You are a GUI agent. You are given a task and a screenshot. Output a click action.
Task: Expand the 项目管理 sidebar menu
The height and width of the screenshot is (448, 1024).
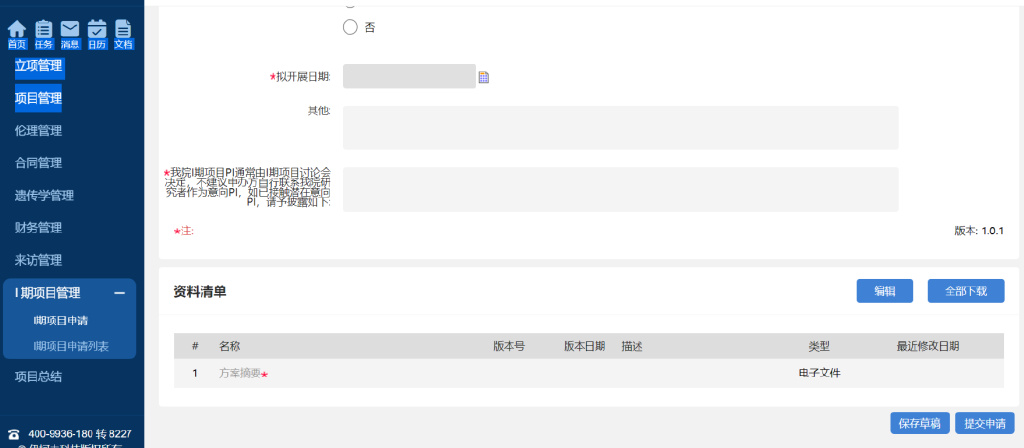point(38,98)
